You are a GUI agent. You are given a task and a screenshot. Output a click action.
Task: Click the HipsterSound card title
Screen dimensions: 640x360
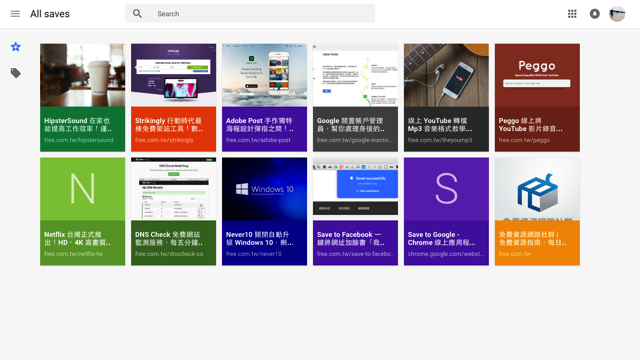(78, 124)
